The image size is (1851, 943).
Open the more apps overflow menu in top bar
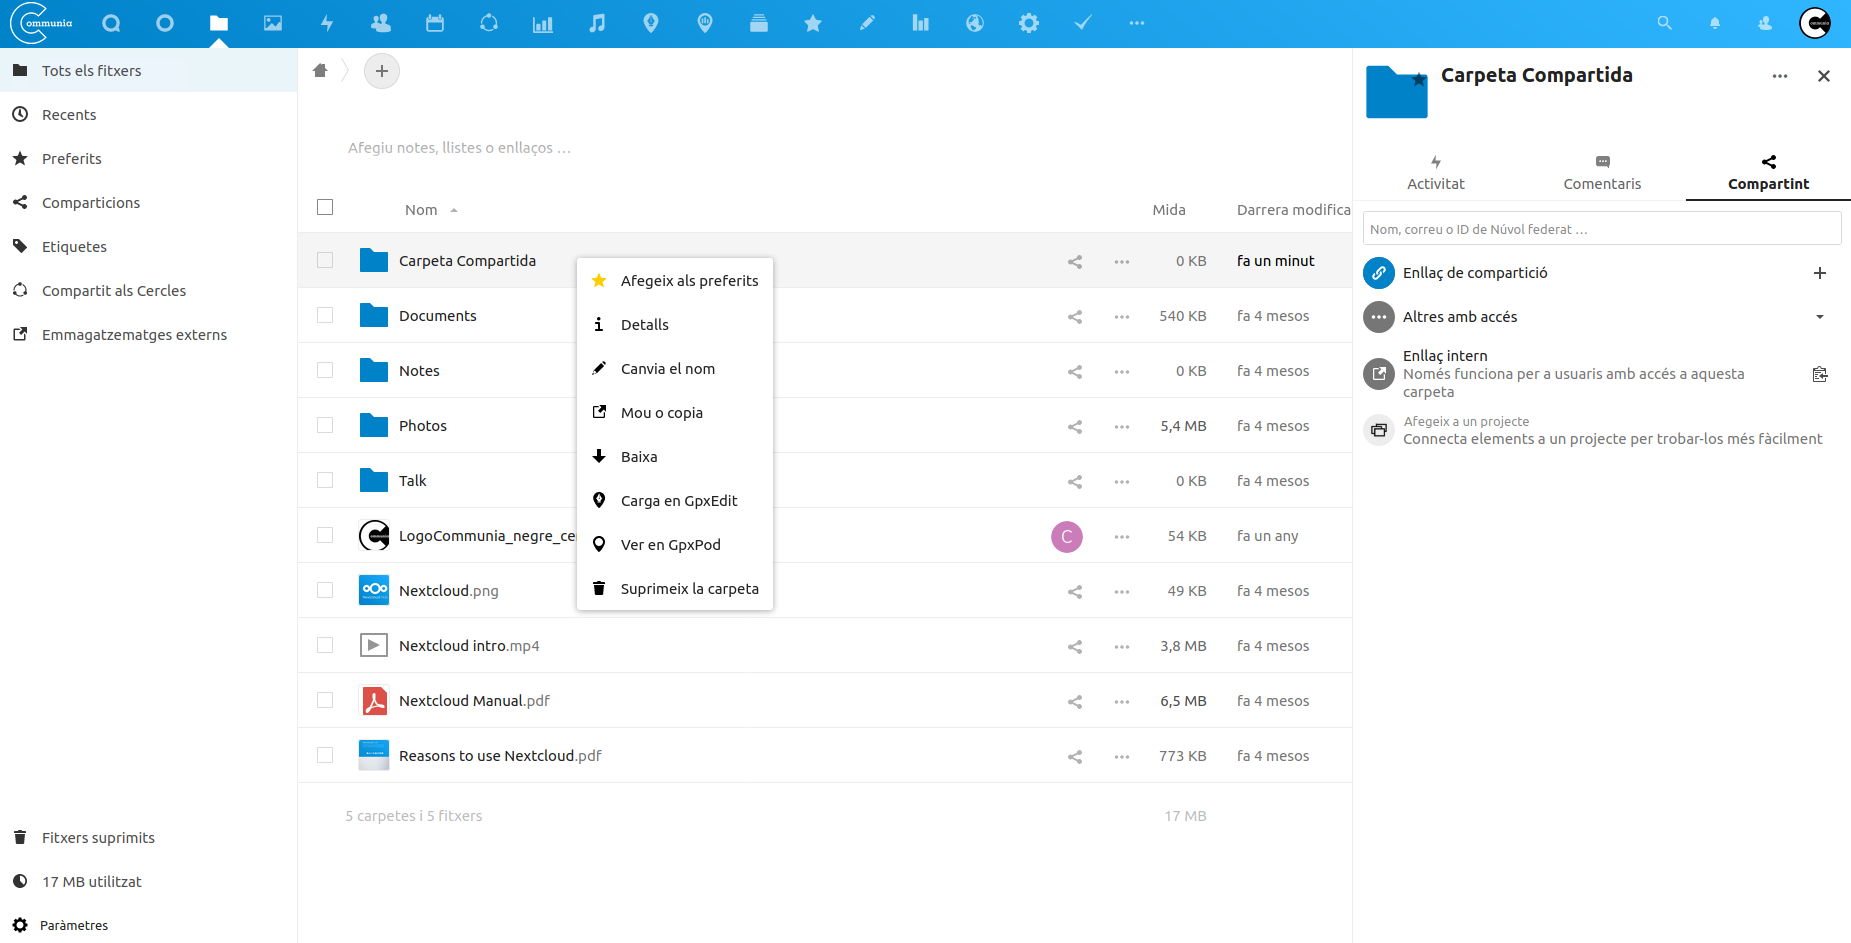(x=1137, y=23)
